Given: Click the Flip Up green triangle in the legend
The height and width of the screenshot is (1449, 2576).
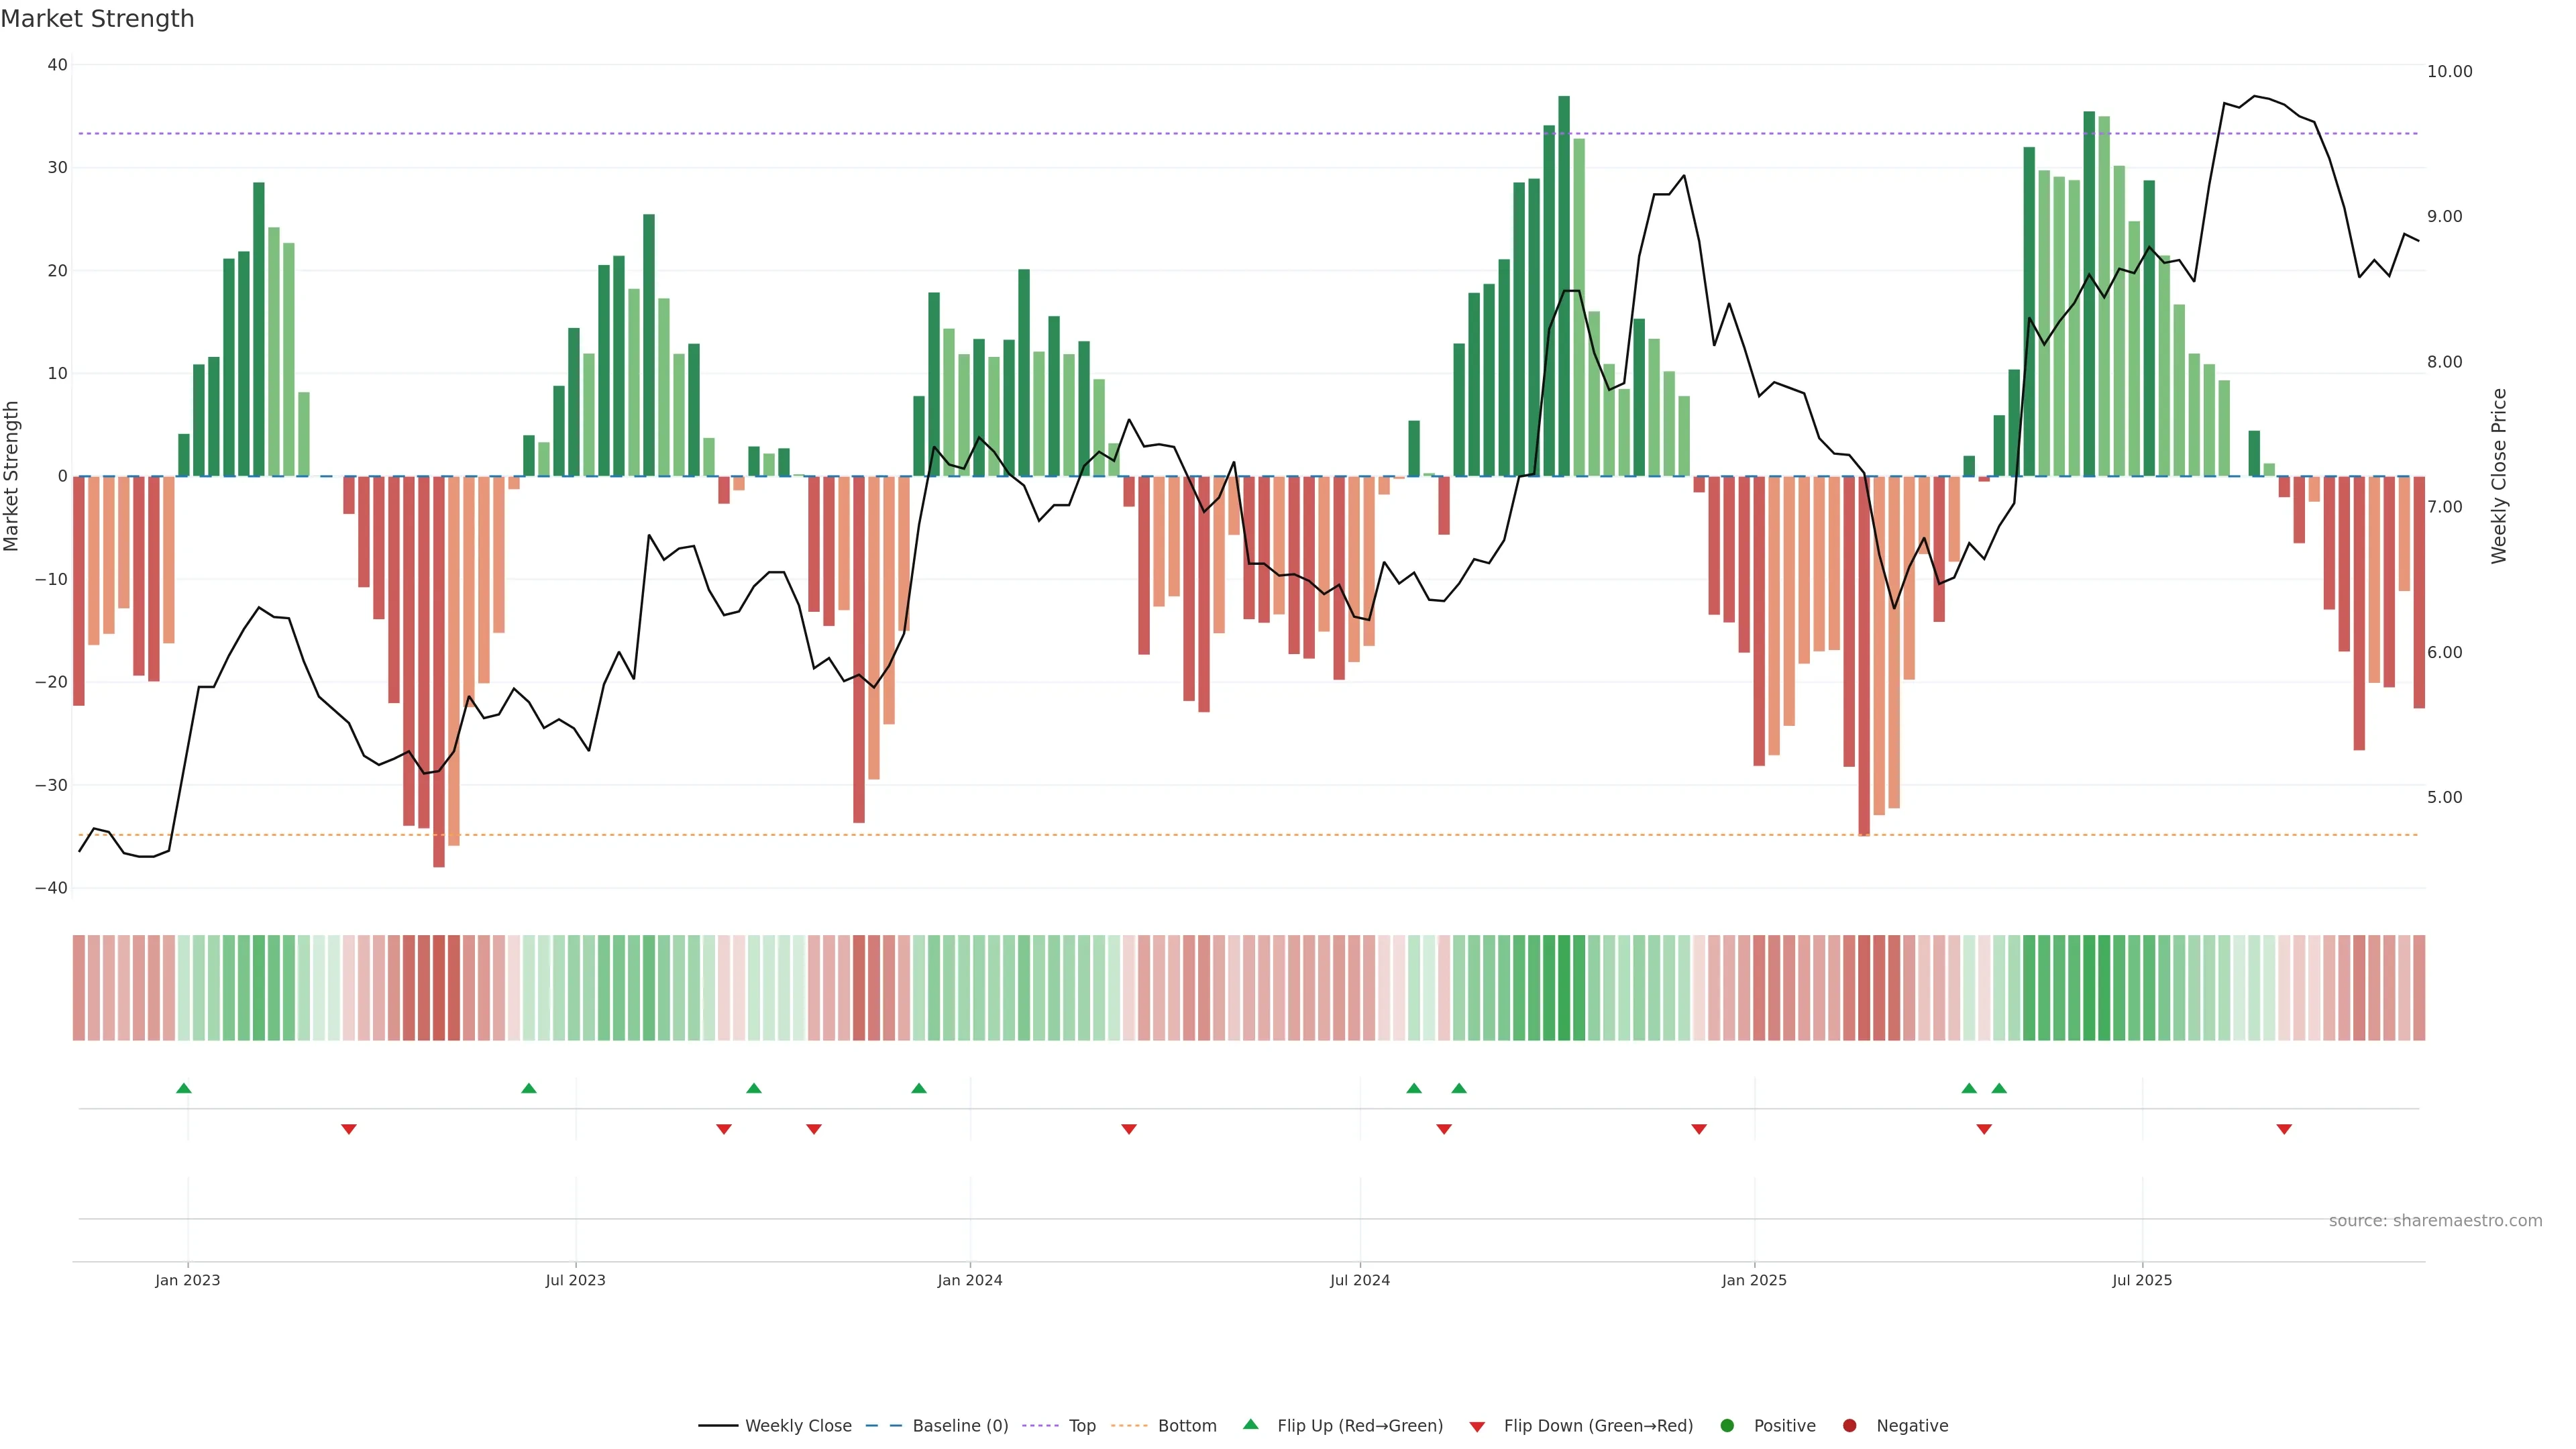Looking at the screenshot, I should pos(1250,1424).
